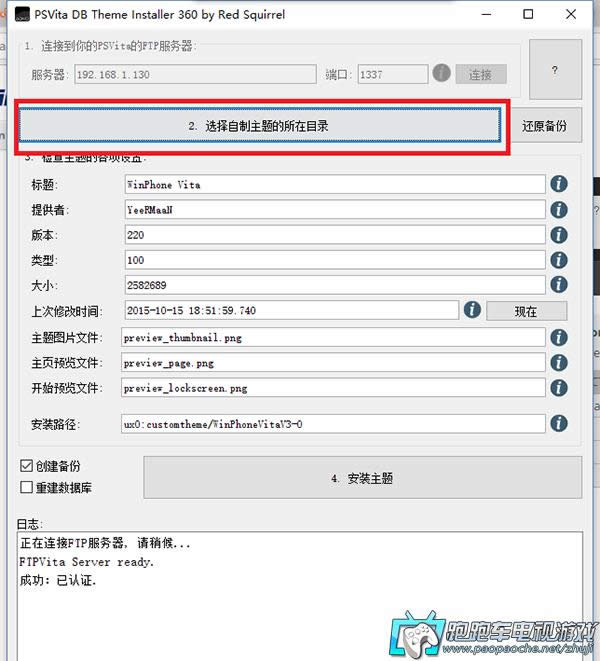Focus the 安装路径 input field

(334, 423)
